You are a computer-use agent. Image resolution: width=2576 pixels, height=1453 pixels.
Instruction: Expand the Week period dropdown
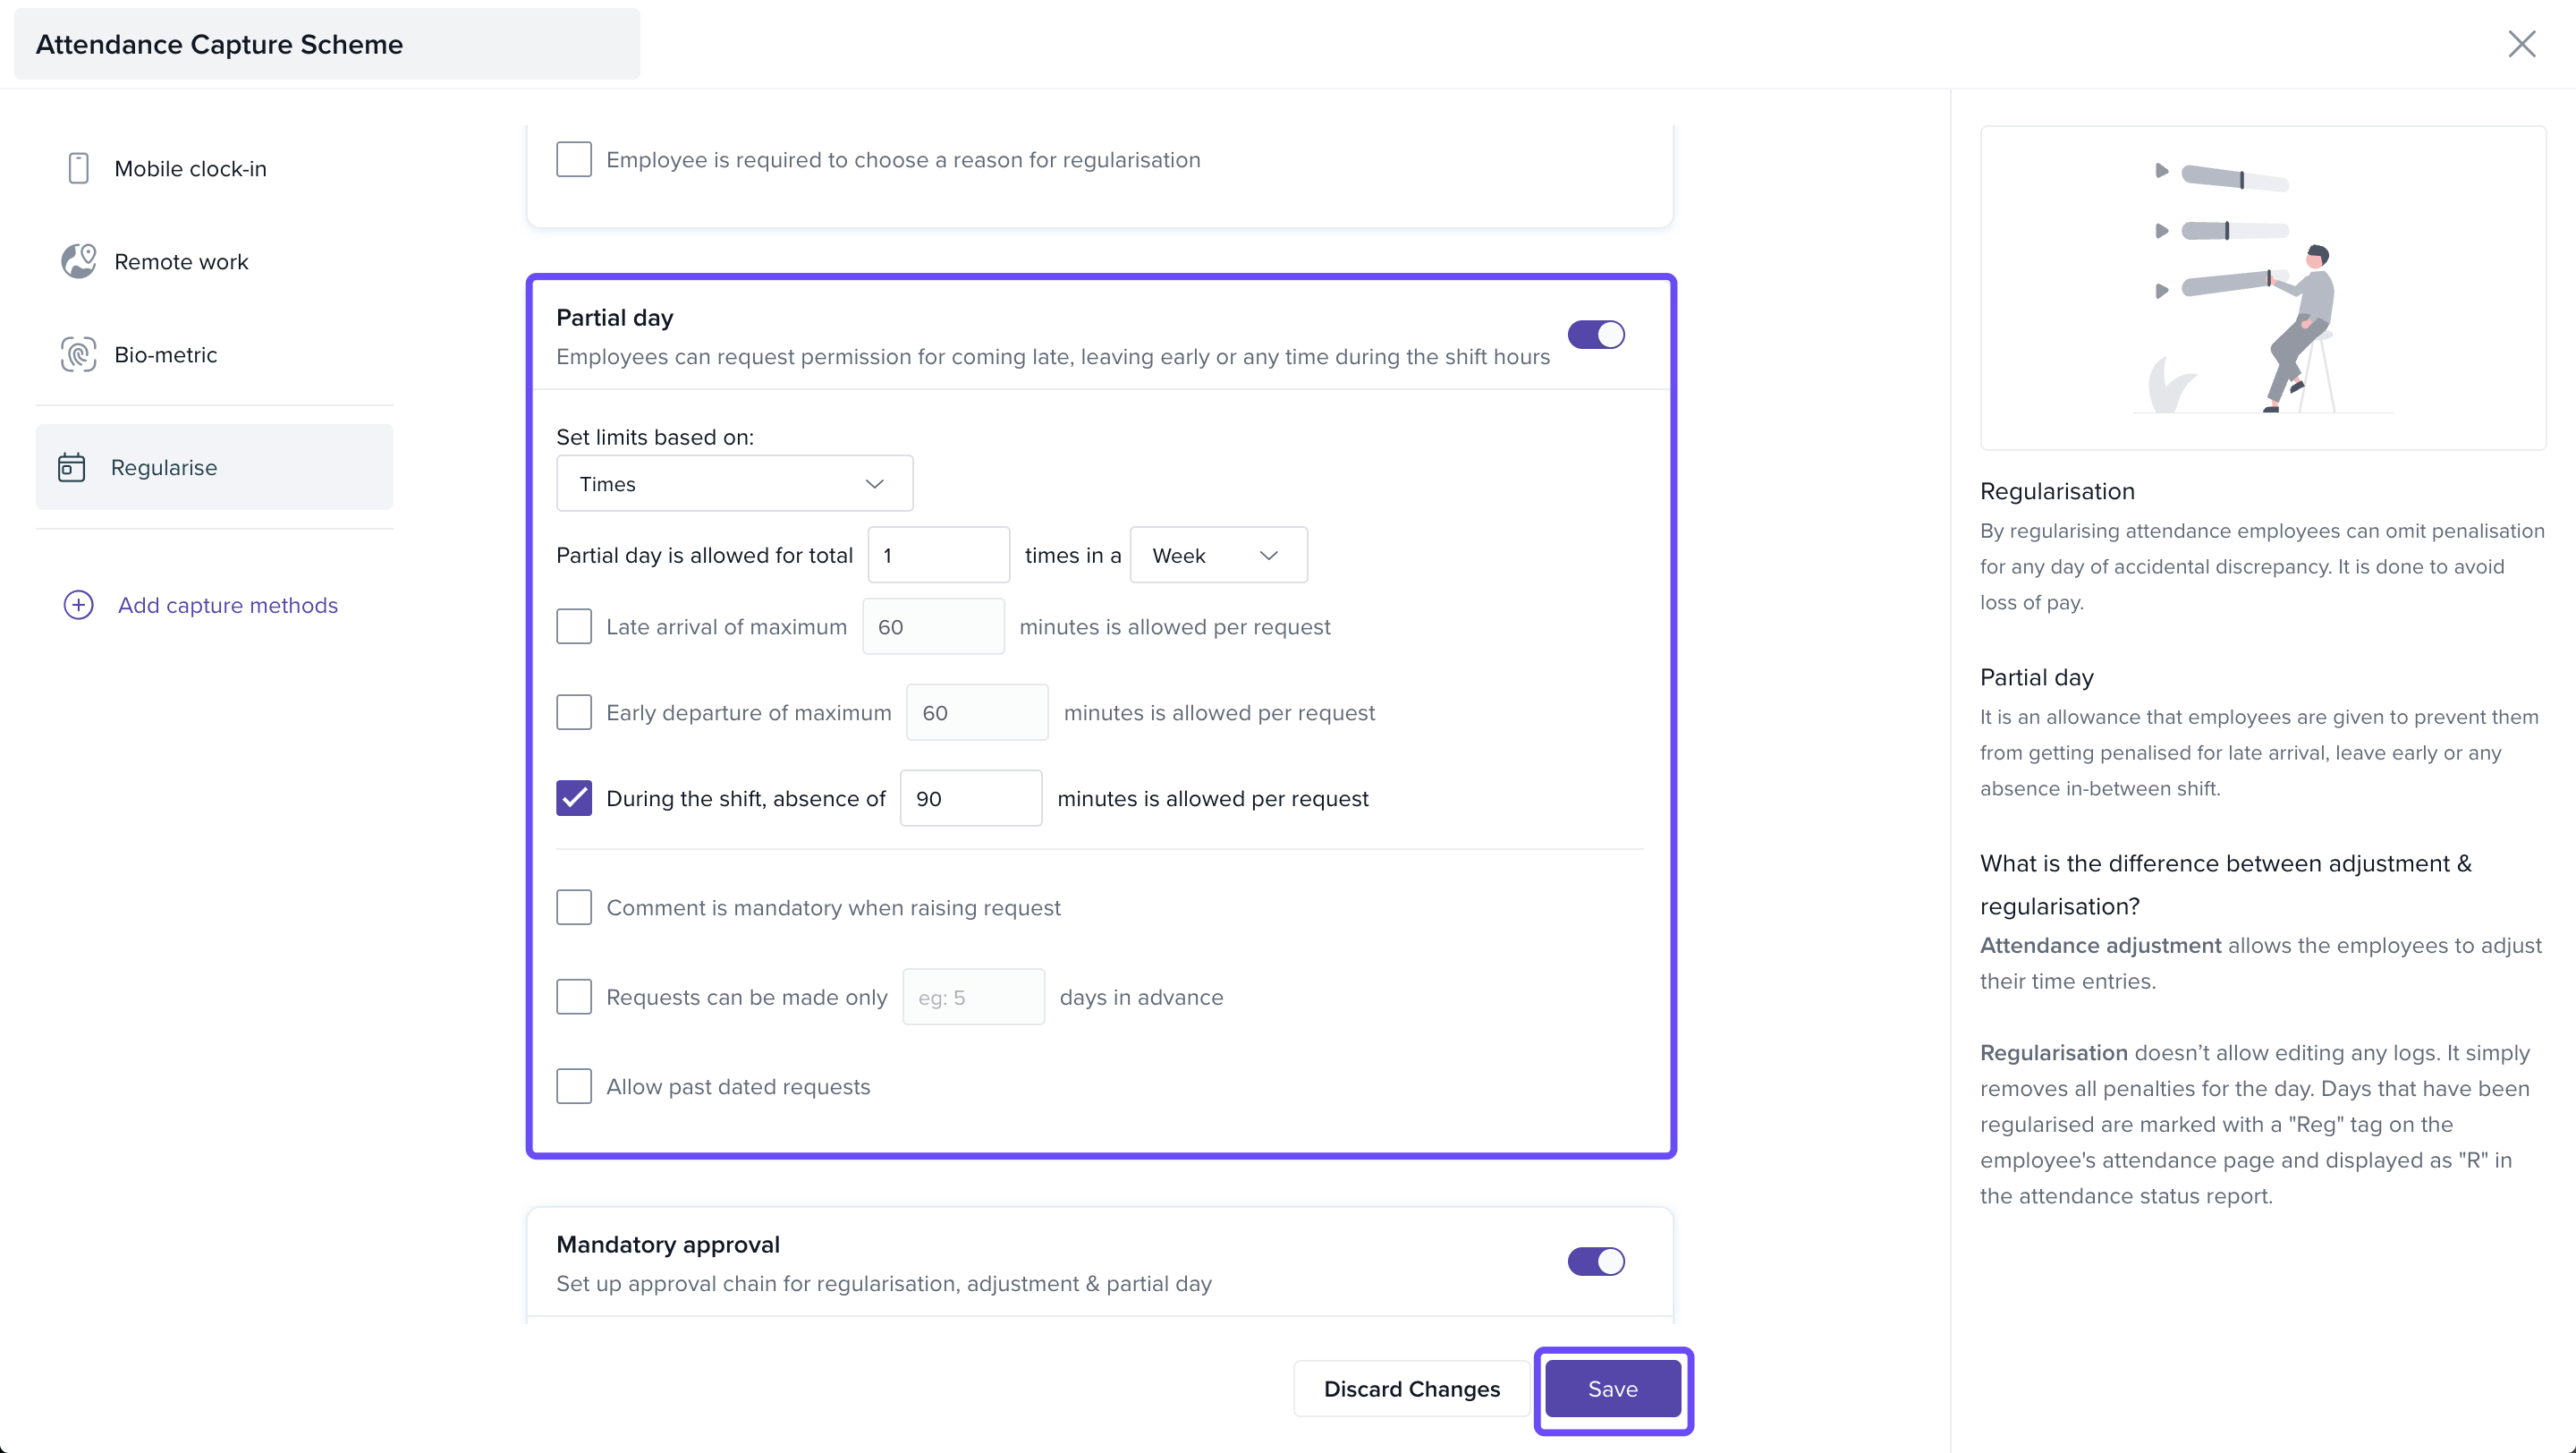pos(1217,555)
